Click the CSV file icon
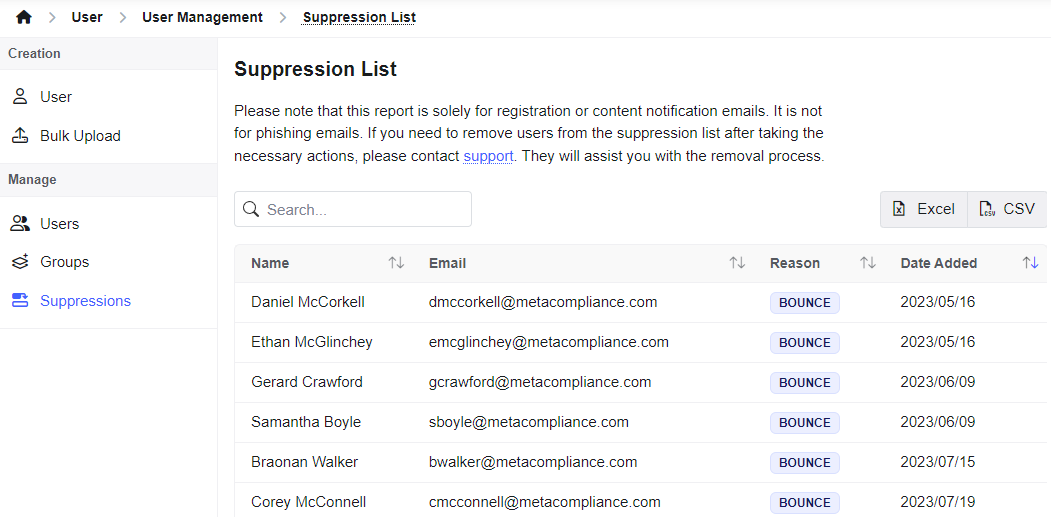The width and height of the screenshot is (1051, 517). pos(987,209)
